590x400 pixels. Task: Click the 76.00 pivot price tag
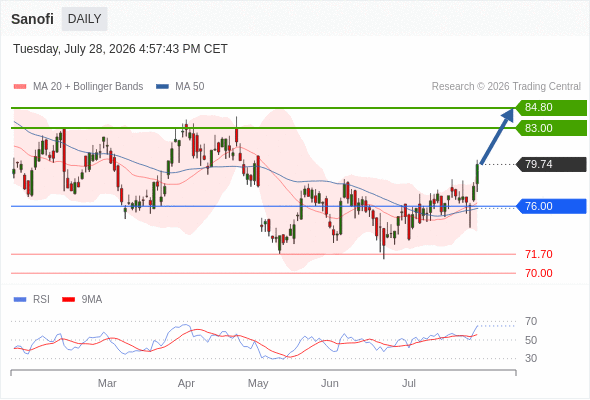551,206
